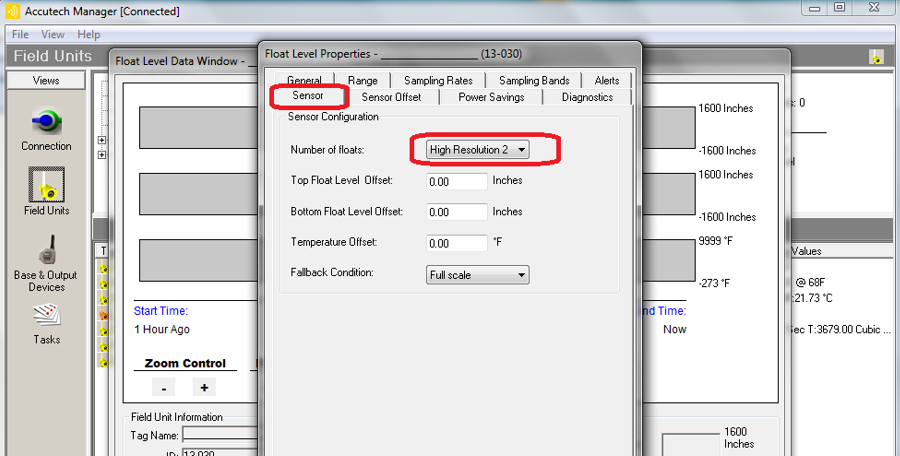Click the Temperature Offset field
The image size is (900, 456).
click(457, 243)
